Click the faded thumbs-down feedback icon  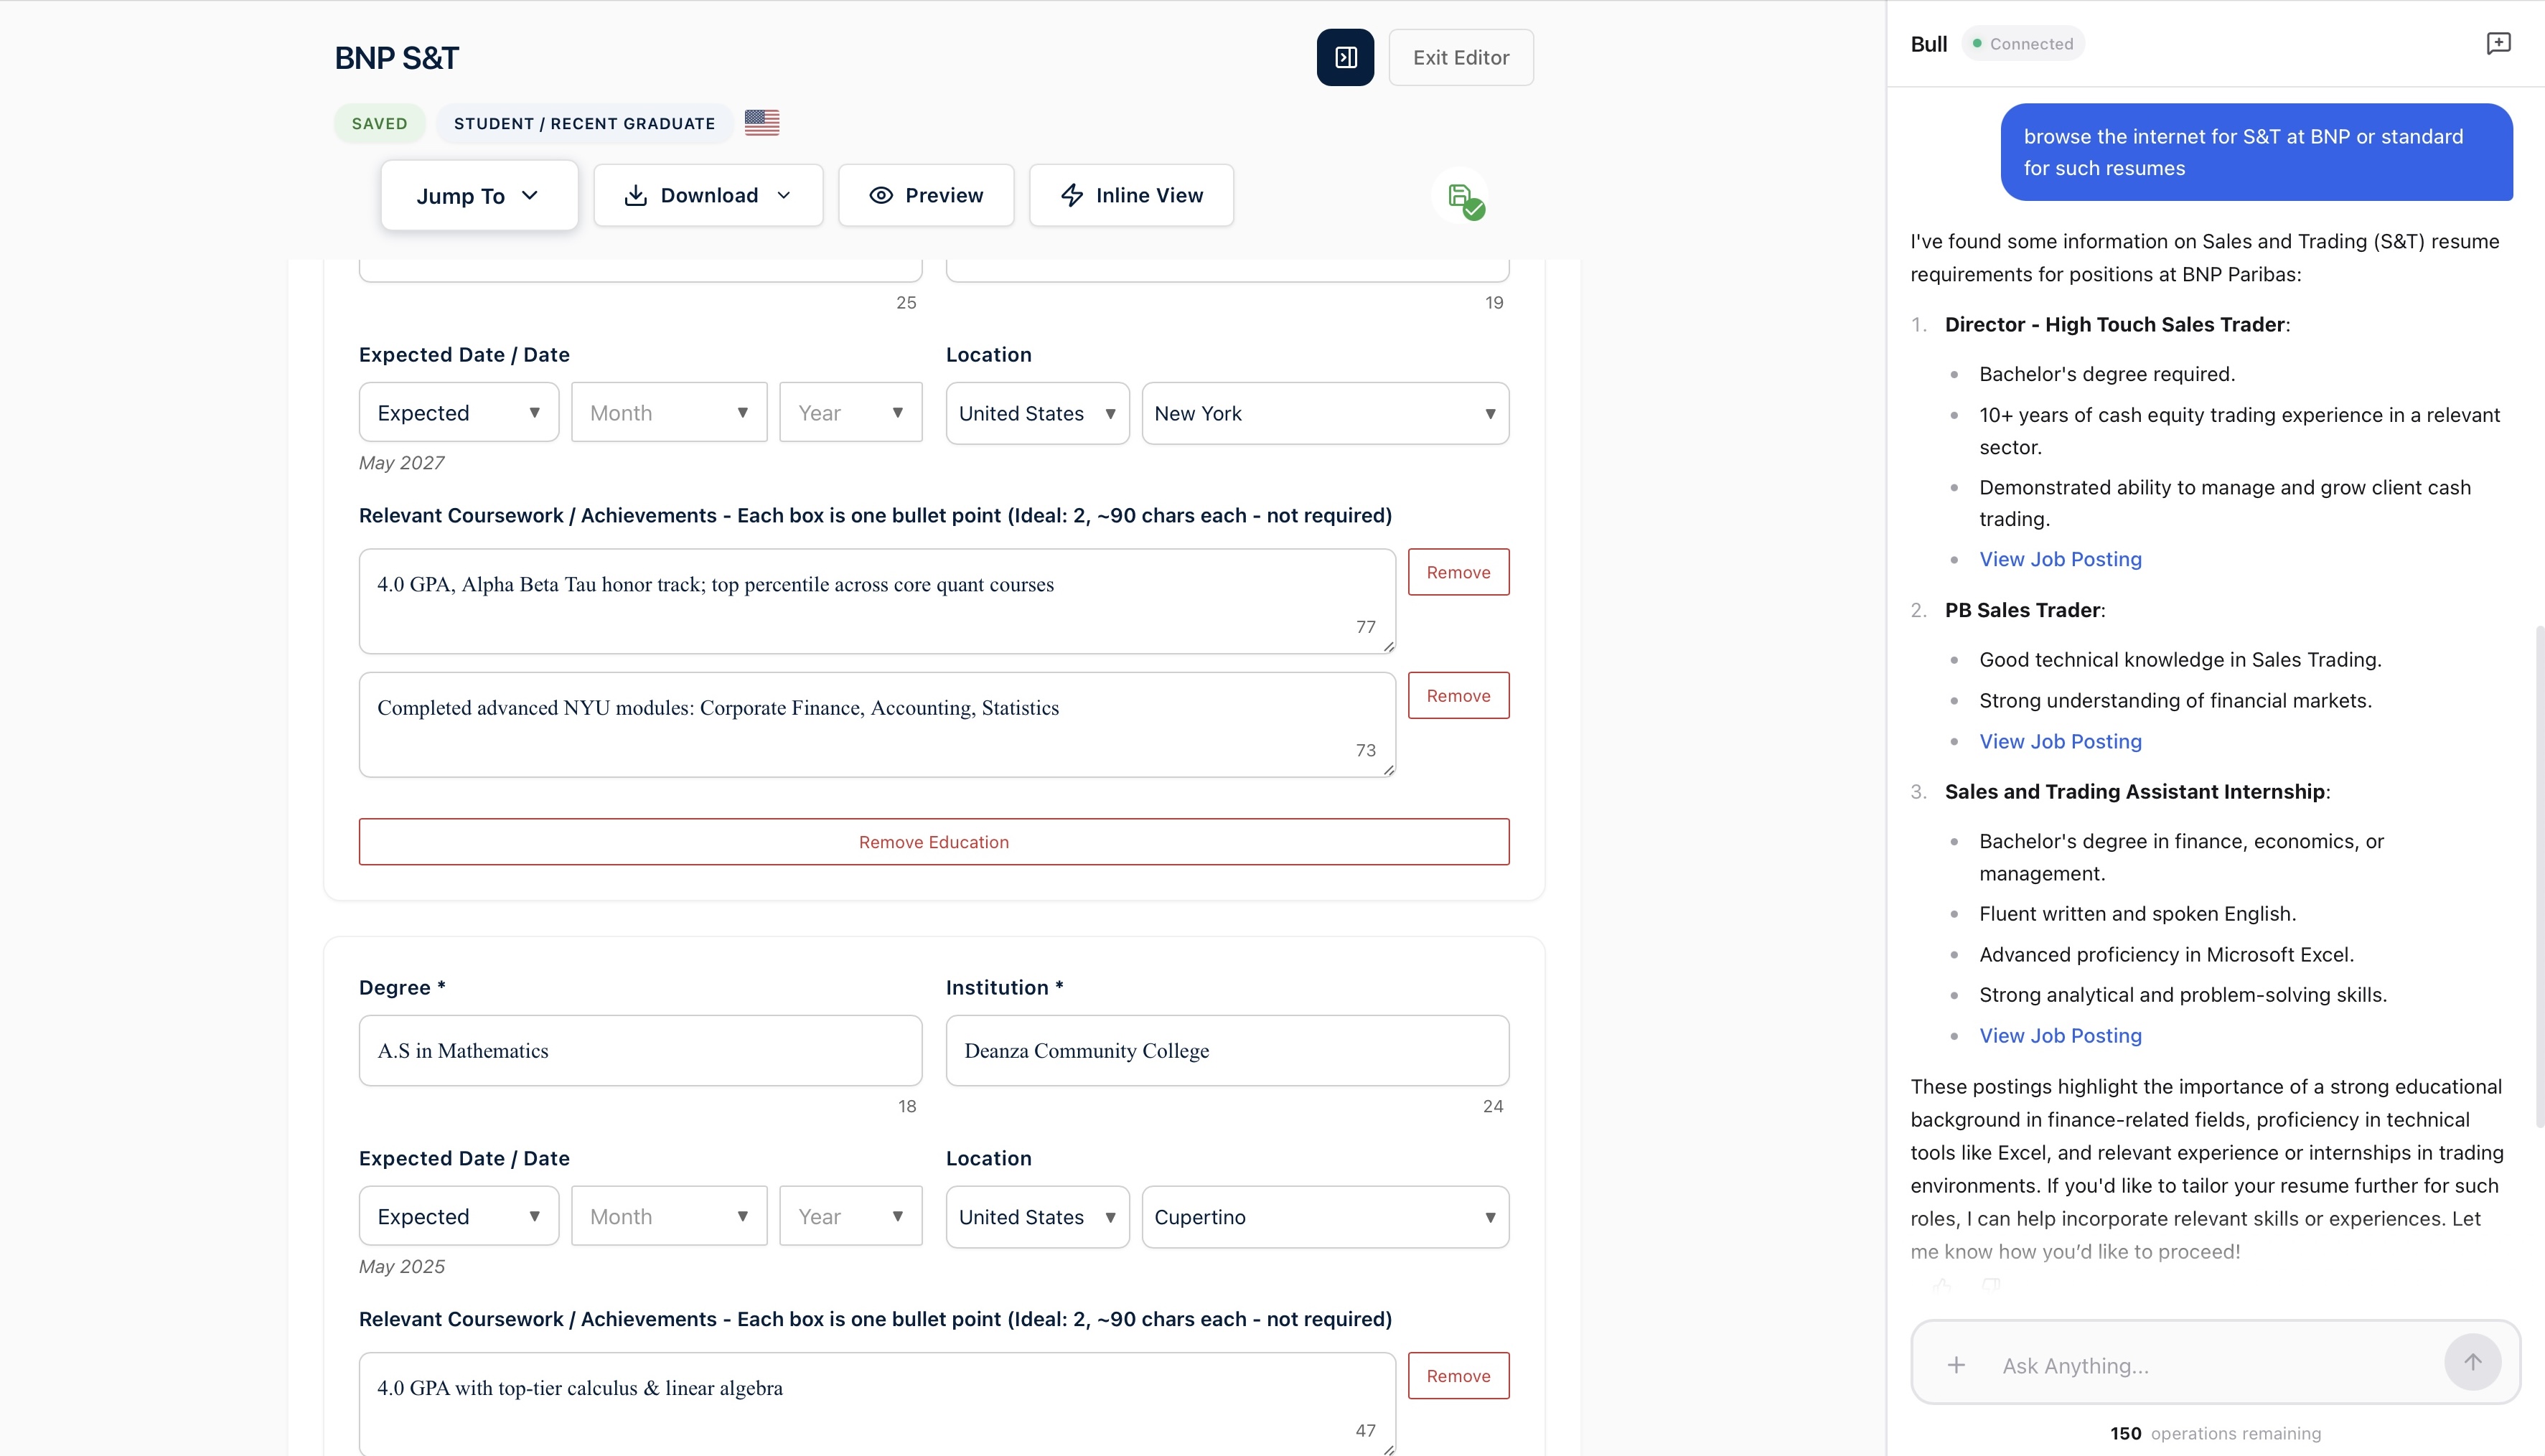1991,1285
